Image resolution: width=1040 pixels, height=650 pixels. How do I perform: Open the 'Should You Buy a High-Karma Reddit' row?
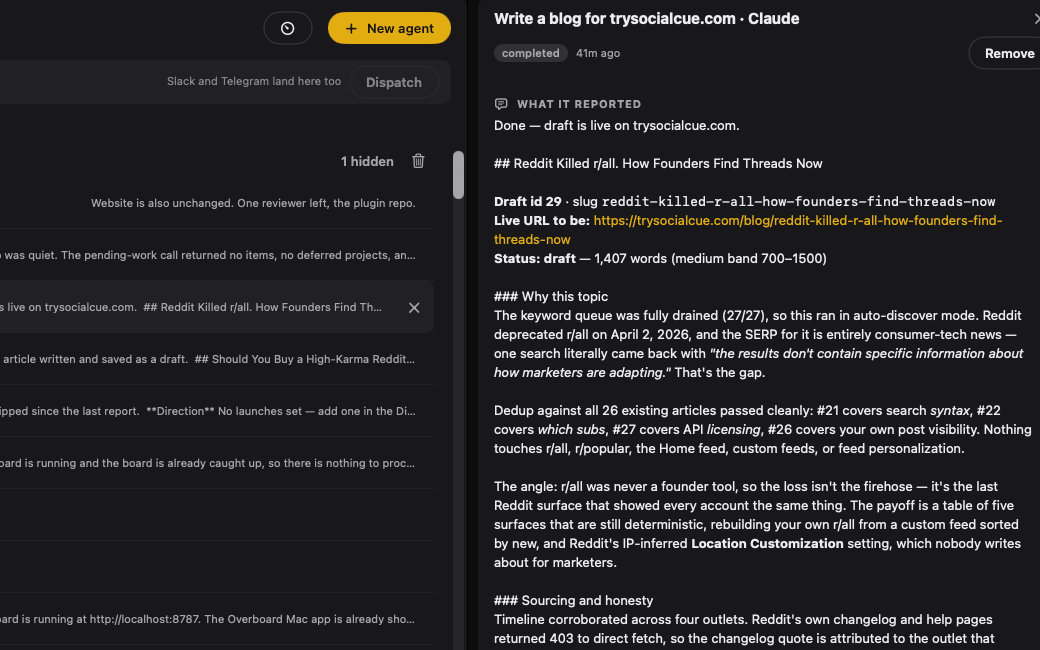[x=217, y=359]
